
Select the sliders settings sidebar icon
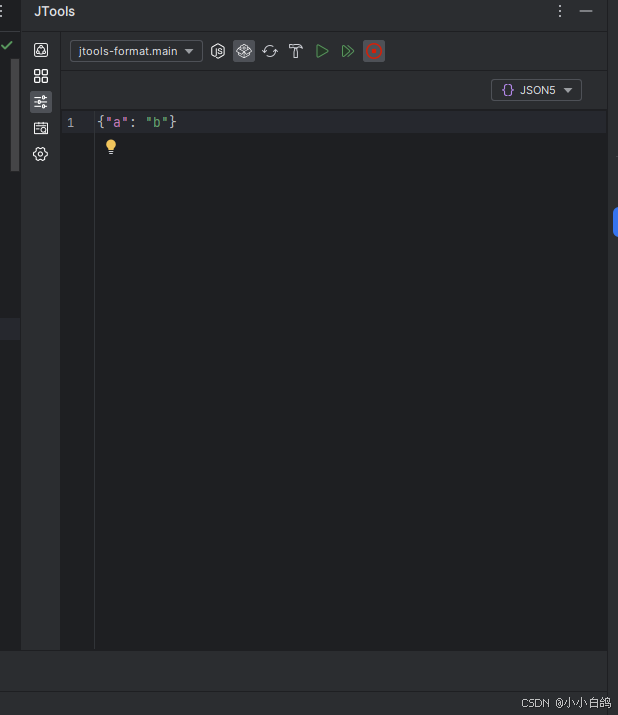pos(41,102)
